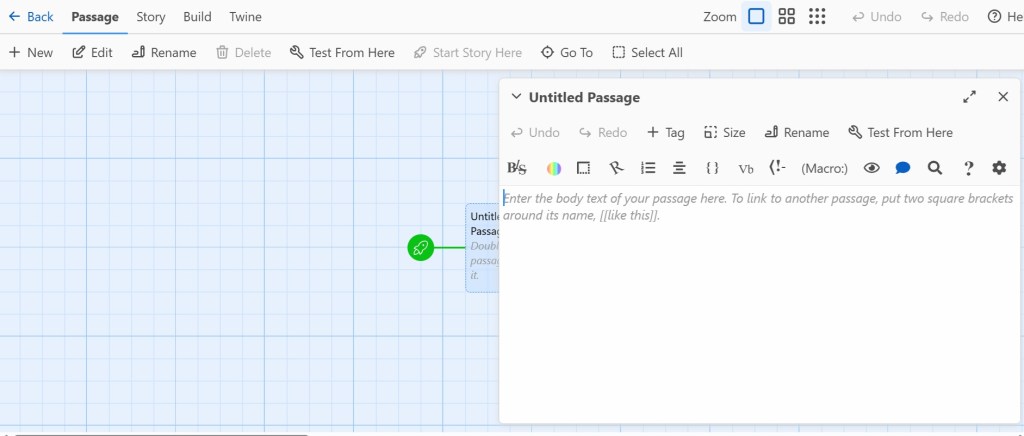Select the single-square zoom level
1024x436 pixels.
[756, 16]
